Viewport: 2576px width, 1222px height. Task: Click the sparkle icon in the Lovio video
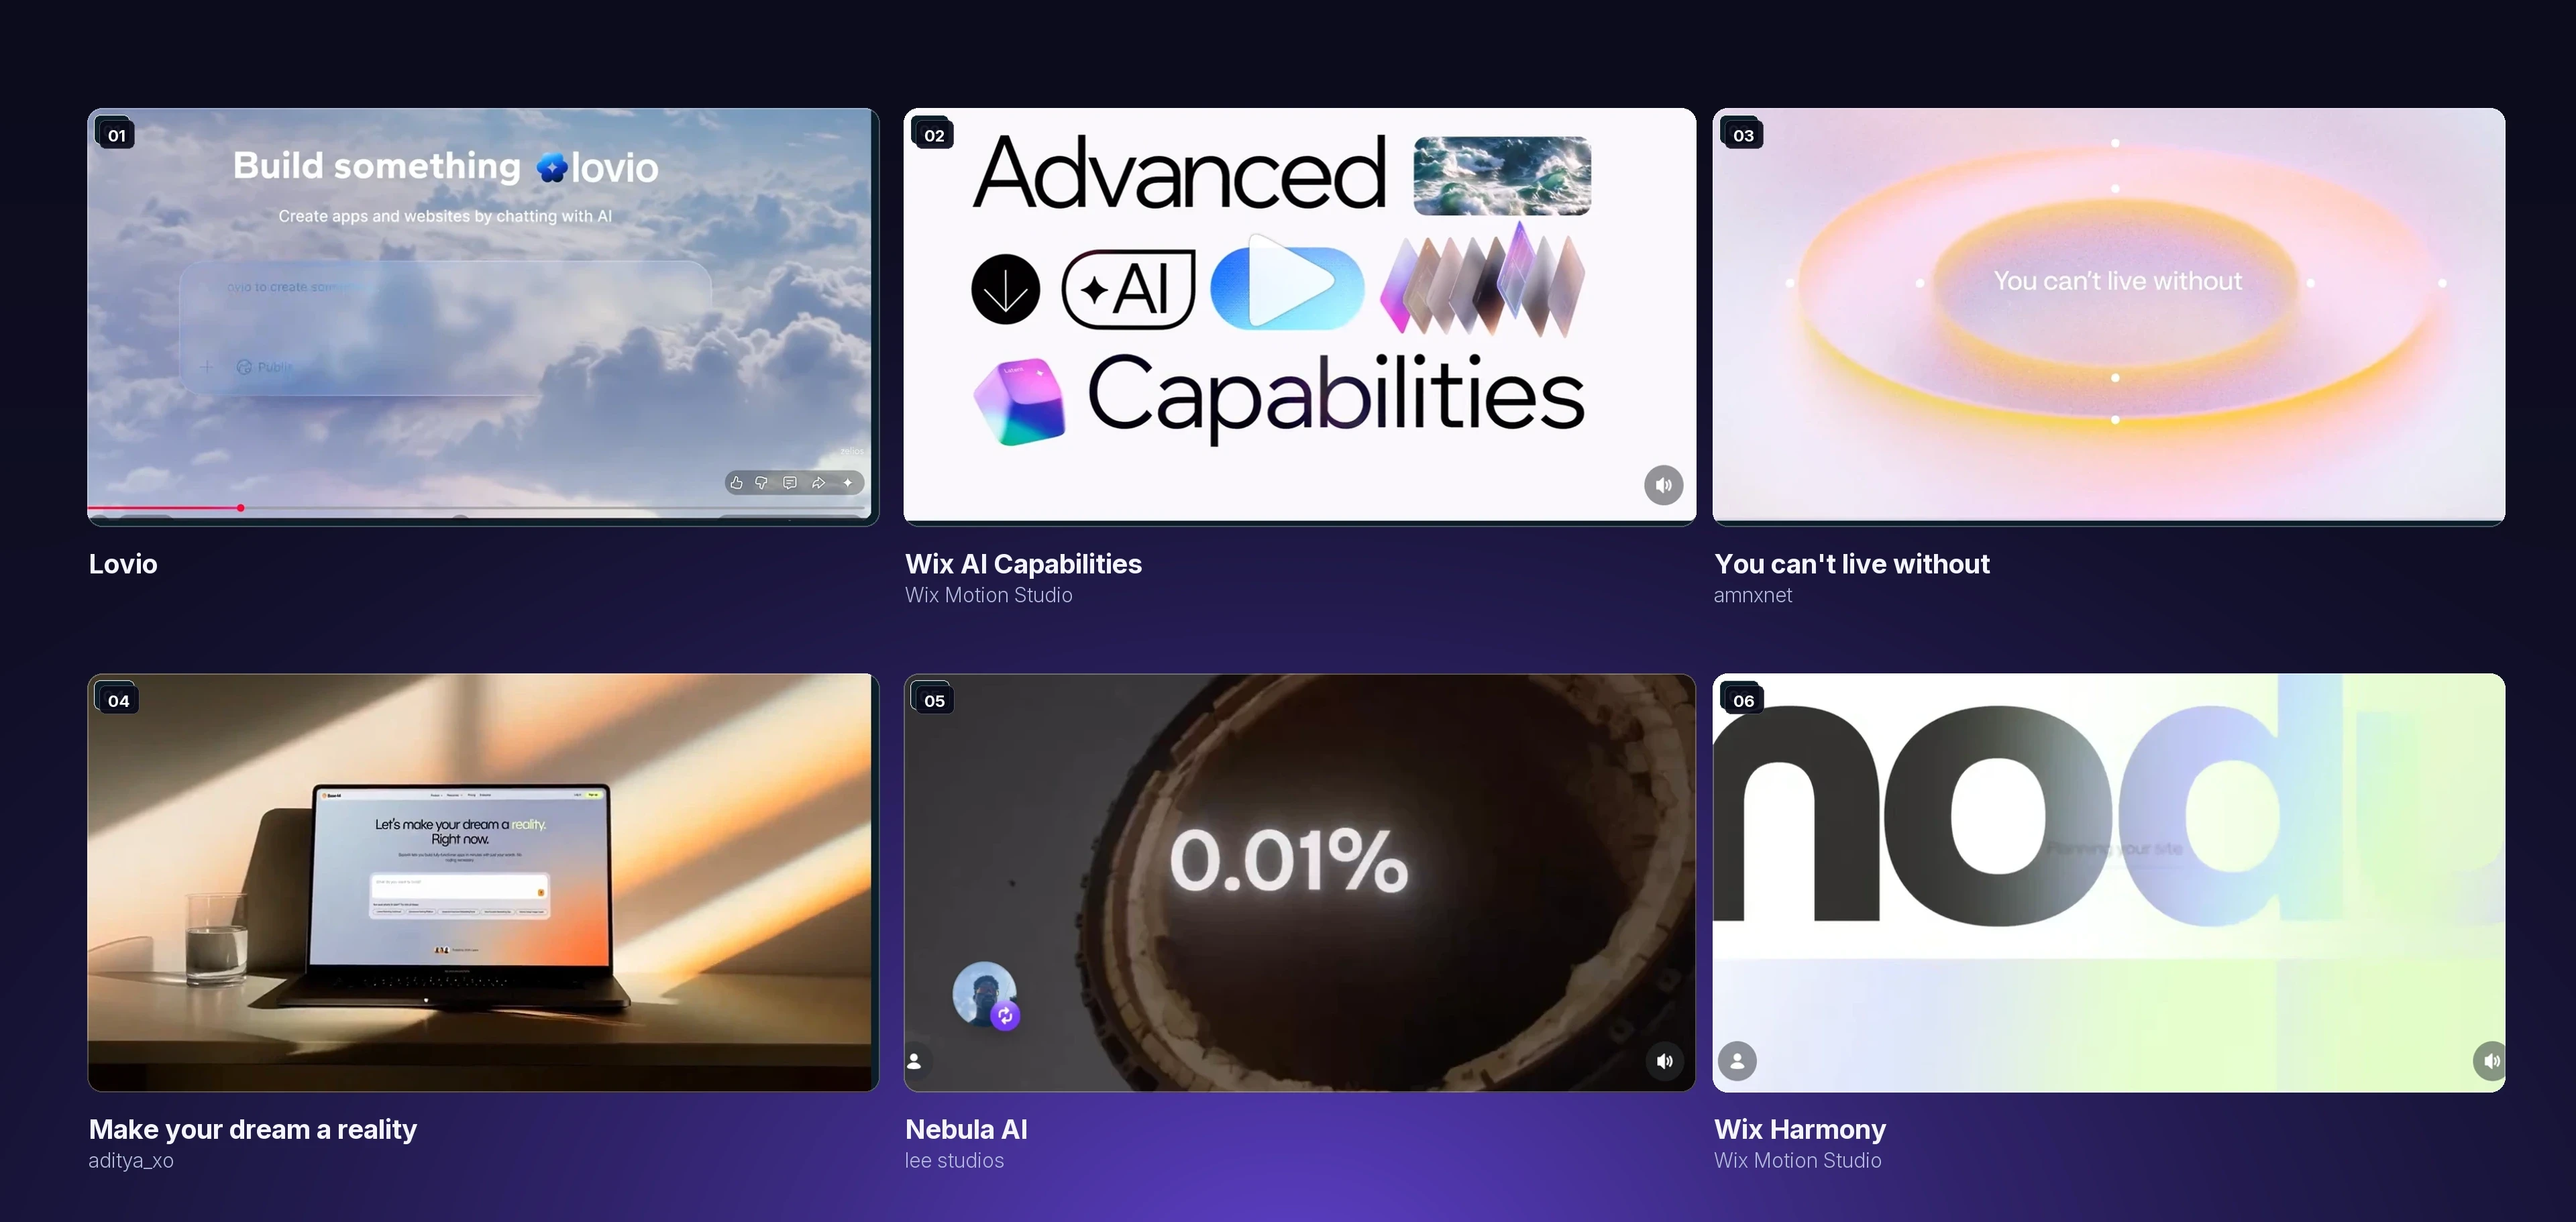click(x=848, y=483)
